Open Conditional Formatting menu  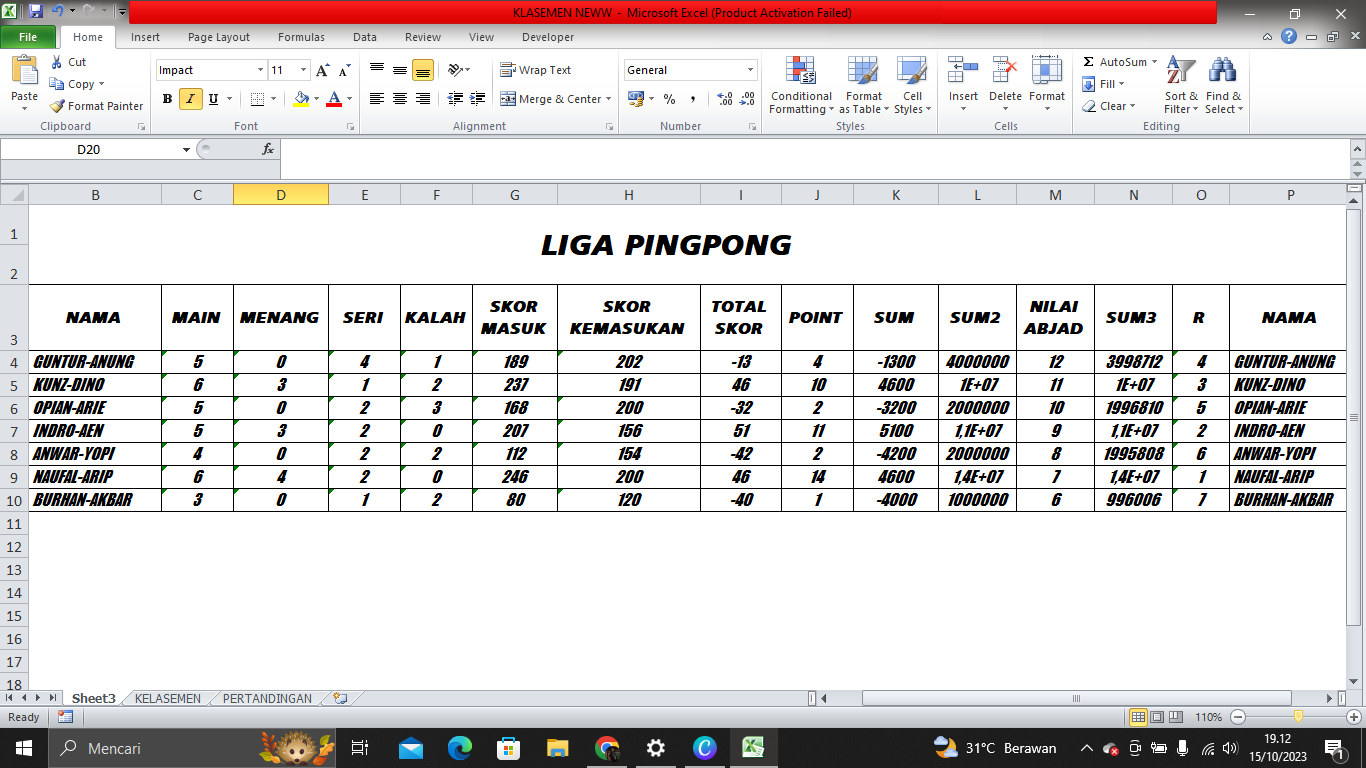coord(800,86)
